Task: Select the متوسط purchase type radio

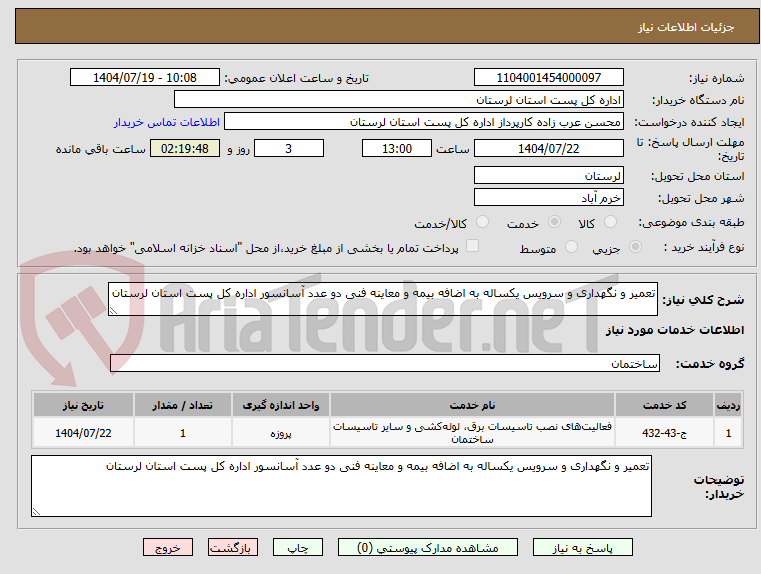Action: 571,247
